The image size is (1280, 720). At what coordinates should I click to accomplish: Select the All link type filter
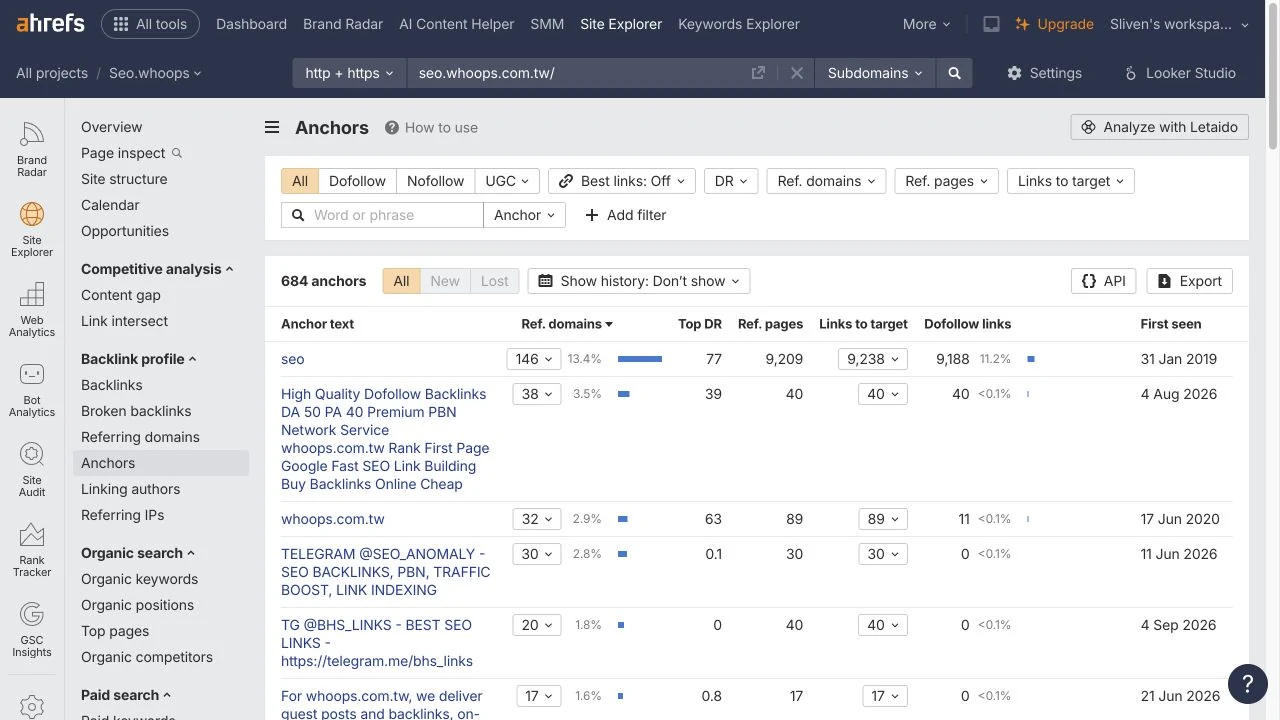click(x=300, y=181)
